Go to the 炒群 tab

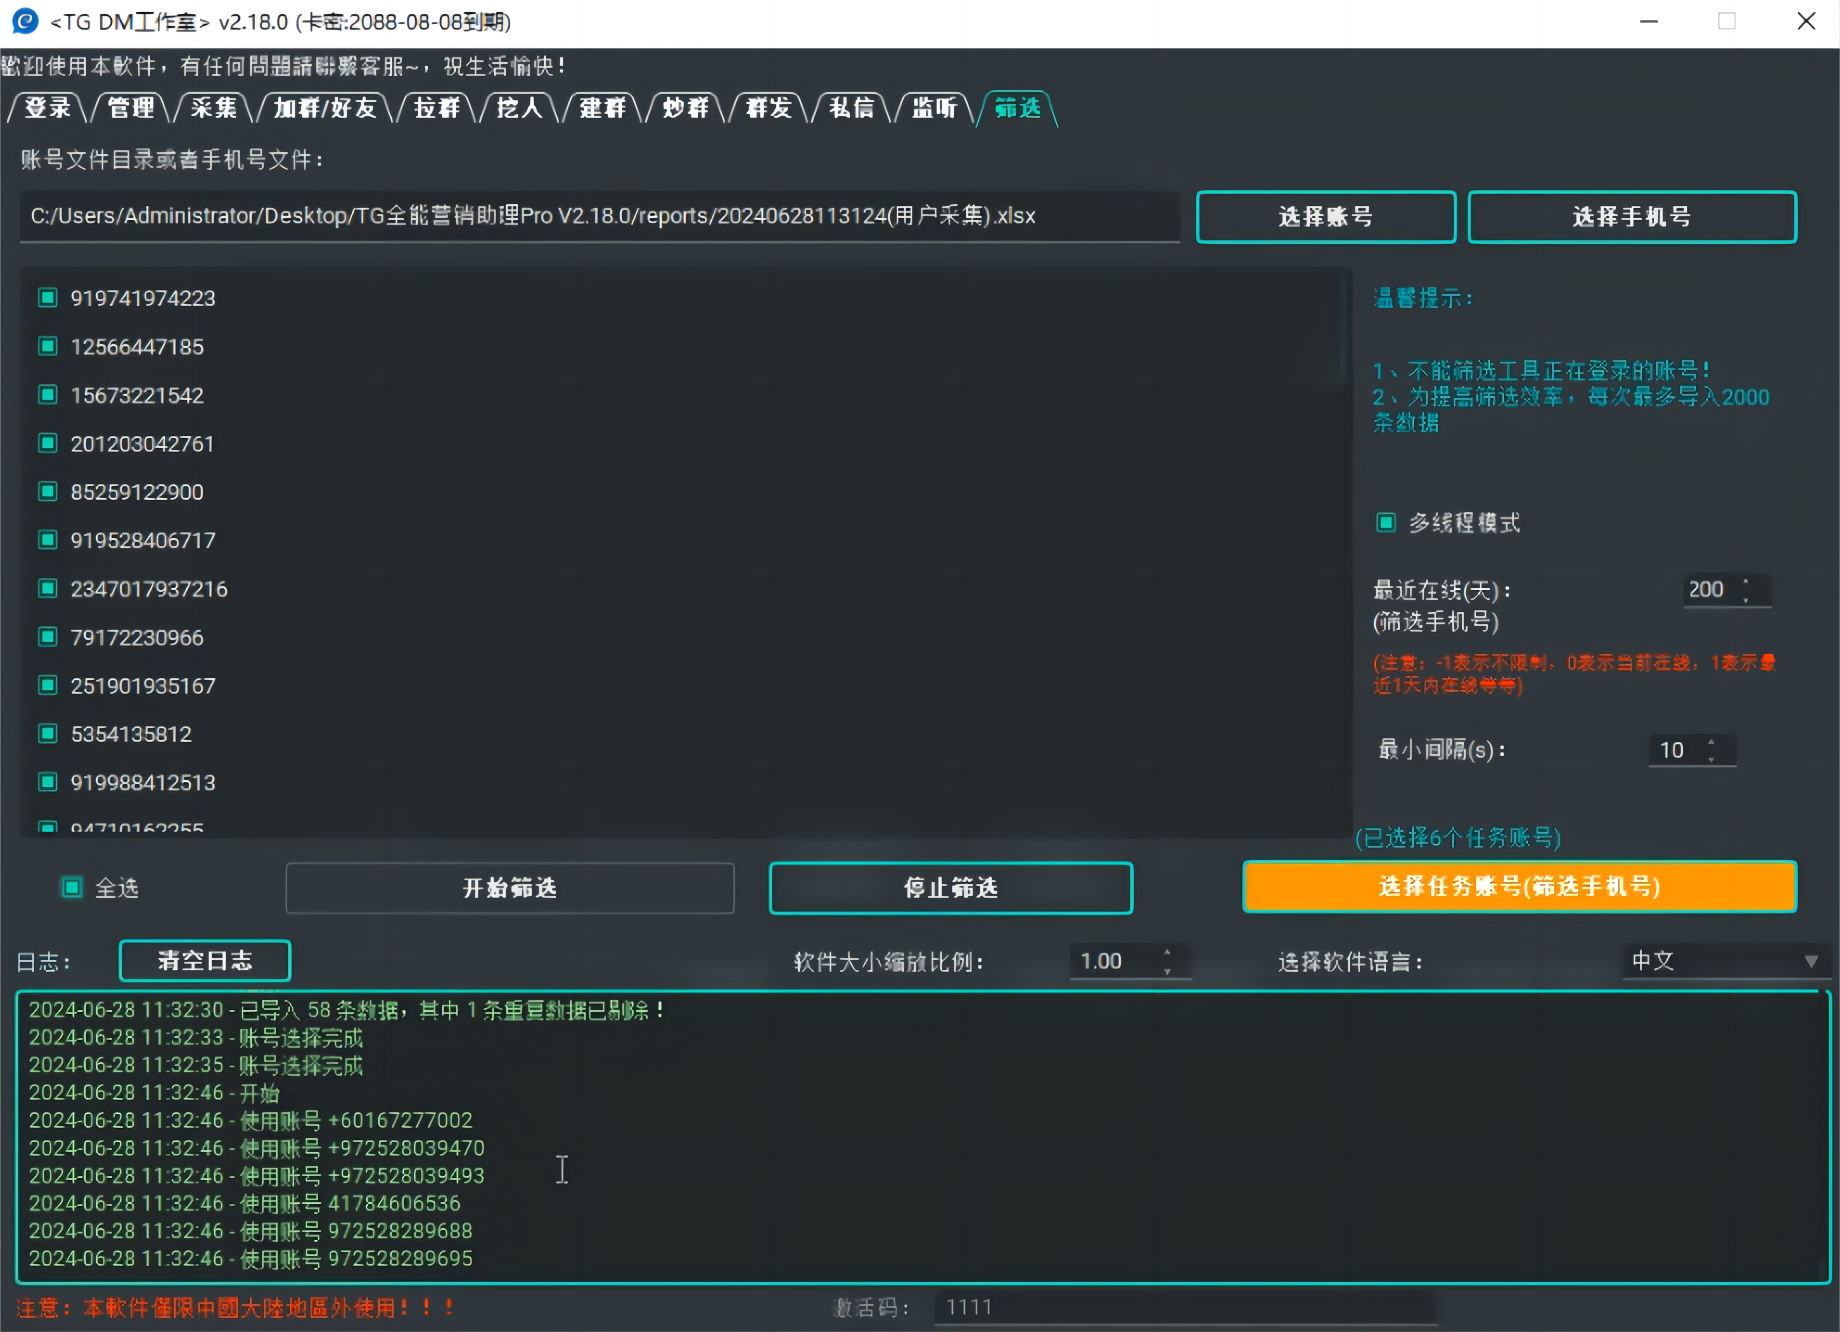click(686, 108)
